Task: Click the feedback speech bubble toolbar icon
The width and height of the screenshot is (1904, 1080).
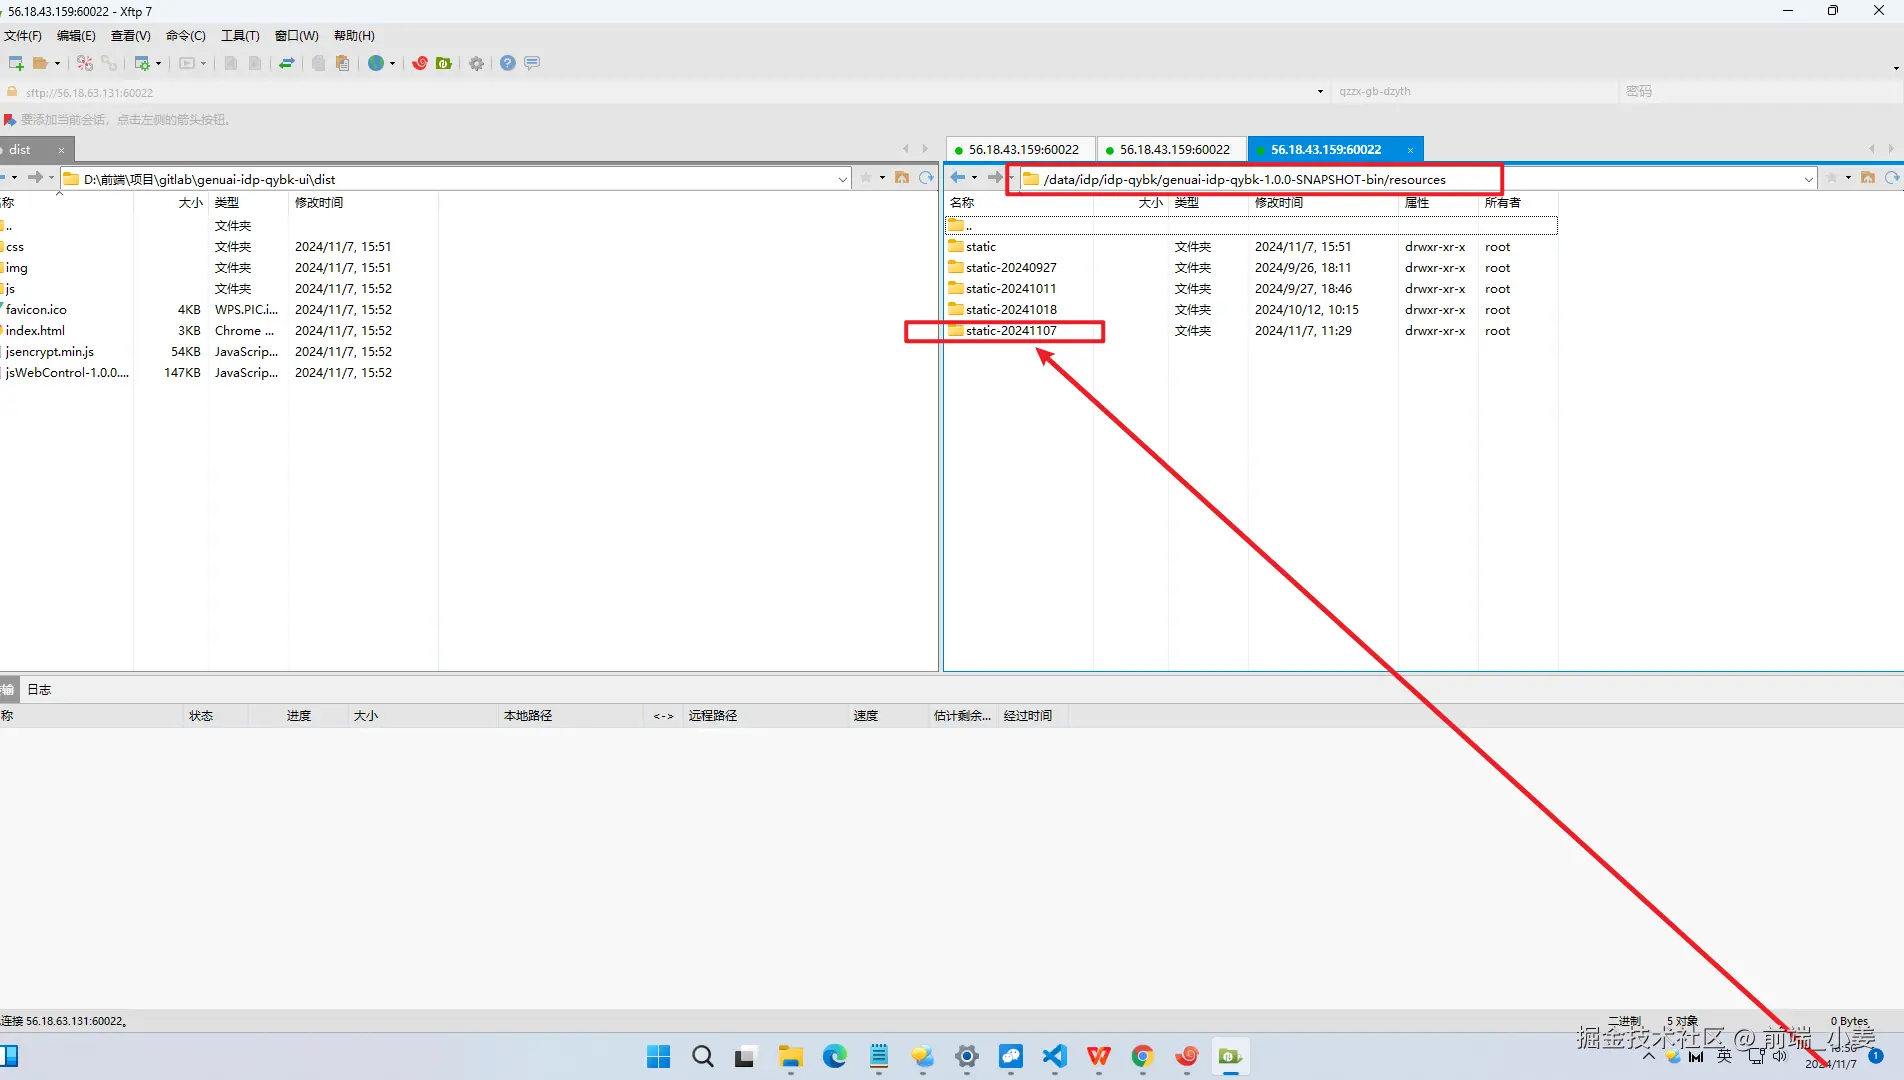Action: coord(532,63)
